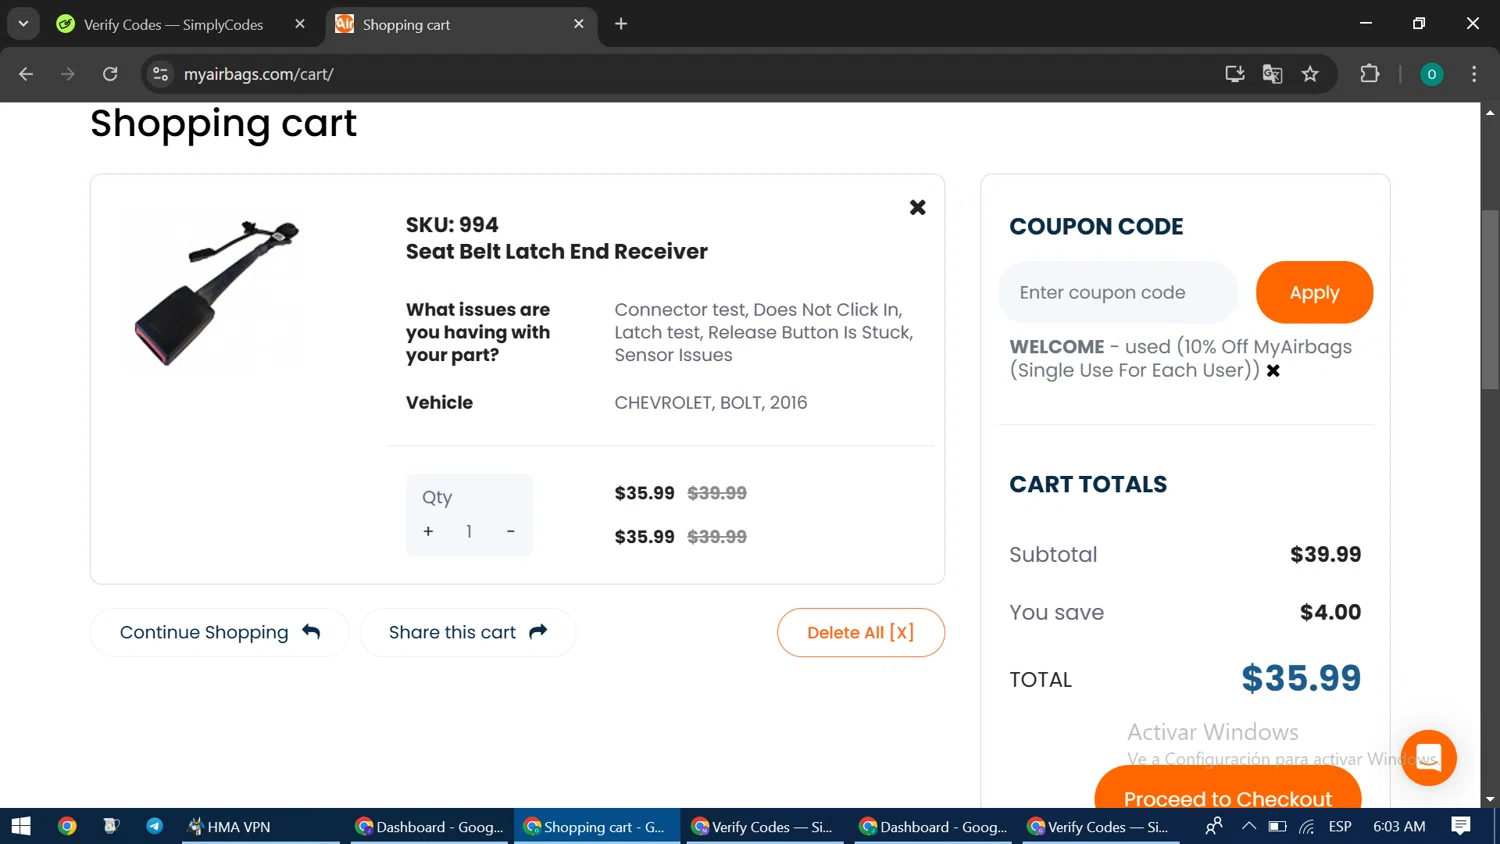Open the Telegram taskbar icon

[x=154, y=826]
